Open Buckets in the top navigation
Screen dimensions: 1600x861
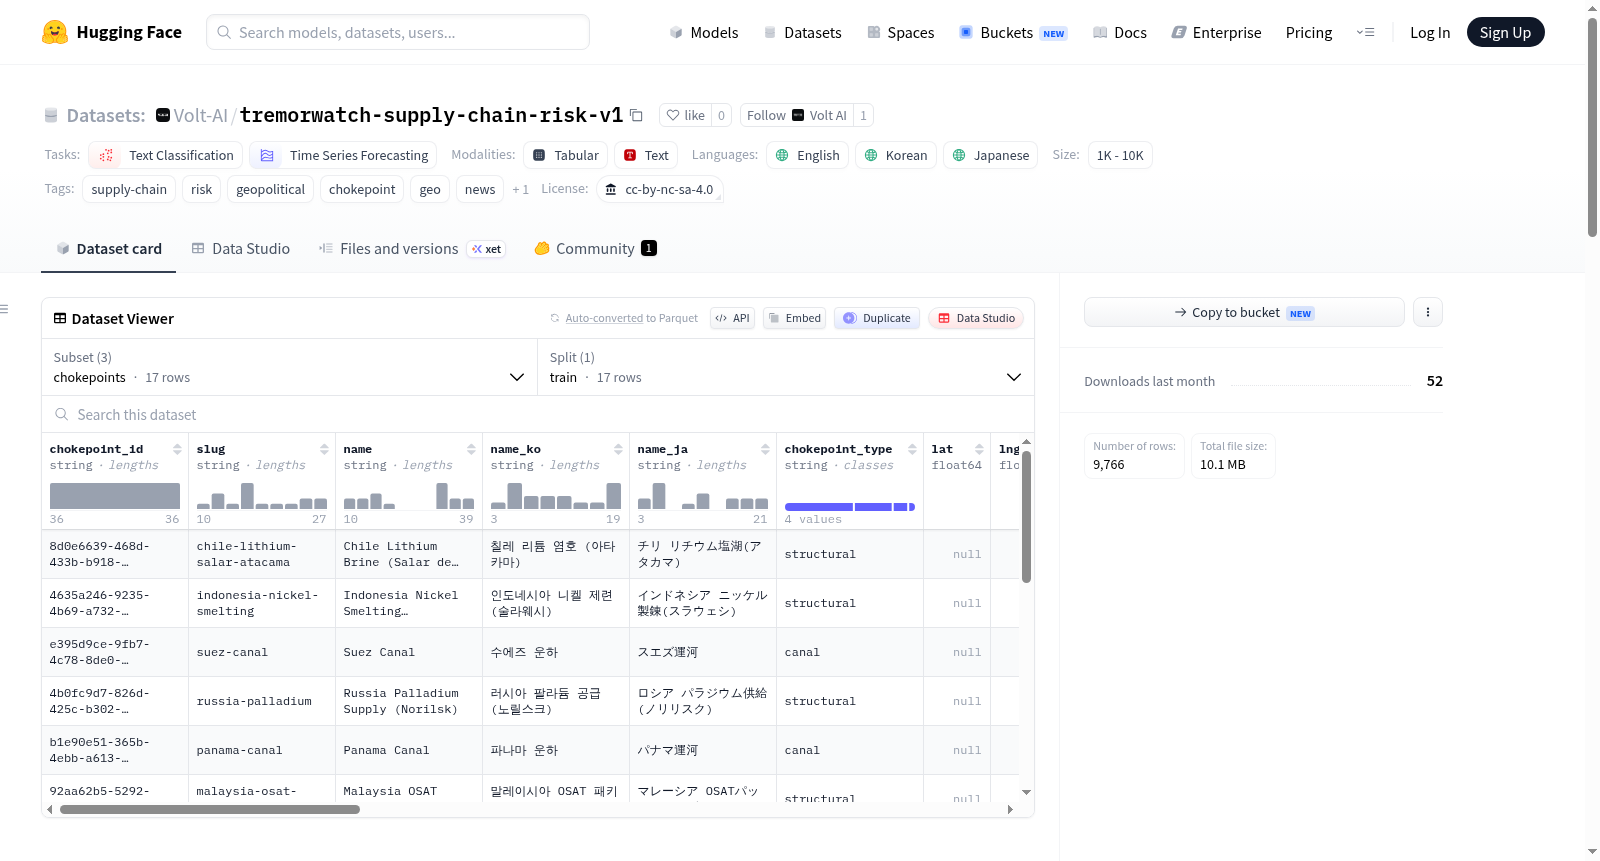pyautogui.click(x=1013, y=32)
